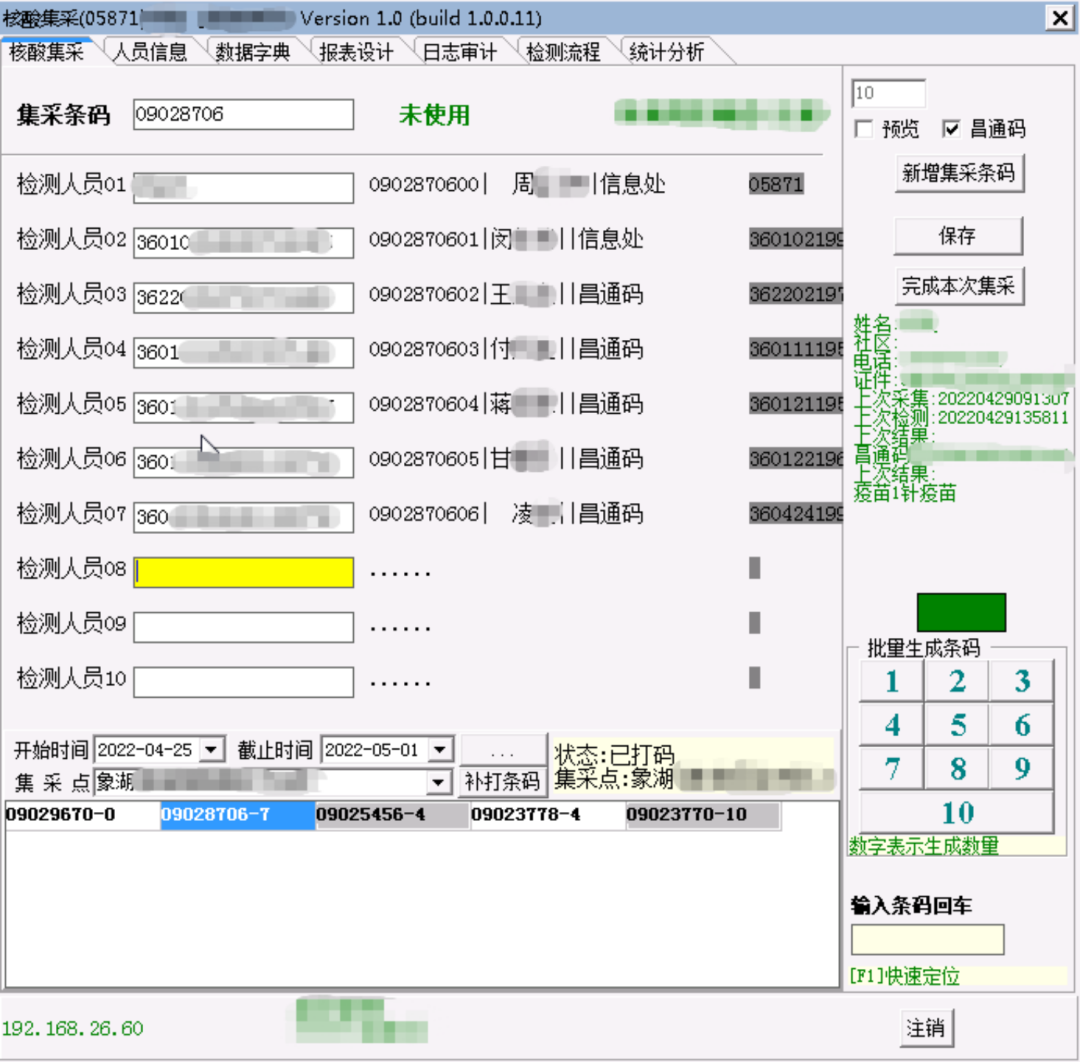Viewport: 1080px width, 1062px height.
Task: Close the 核酸集采 window
Action: [1060, 18]
